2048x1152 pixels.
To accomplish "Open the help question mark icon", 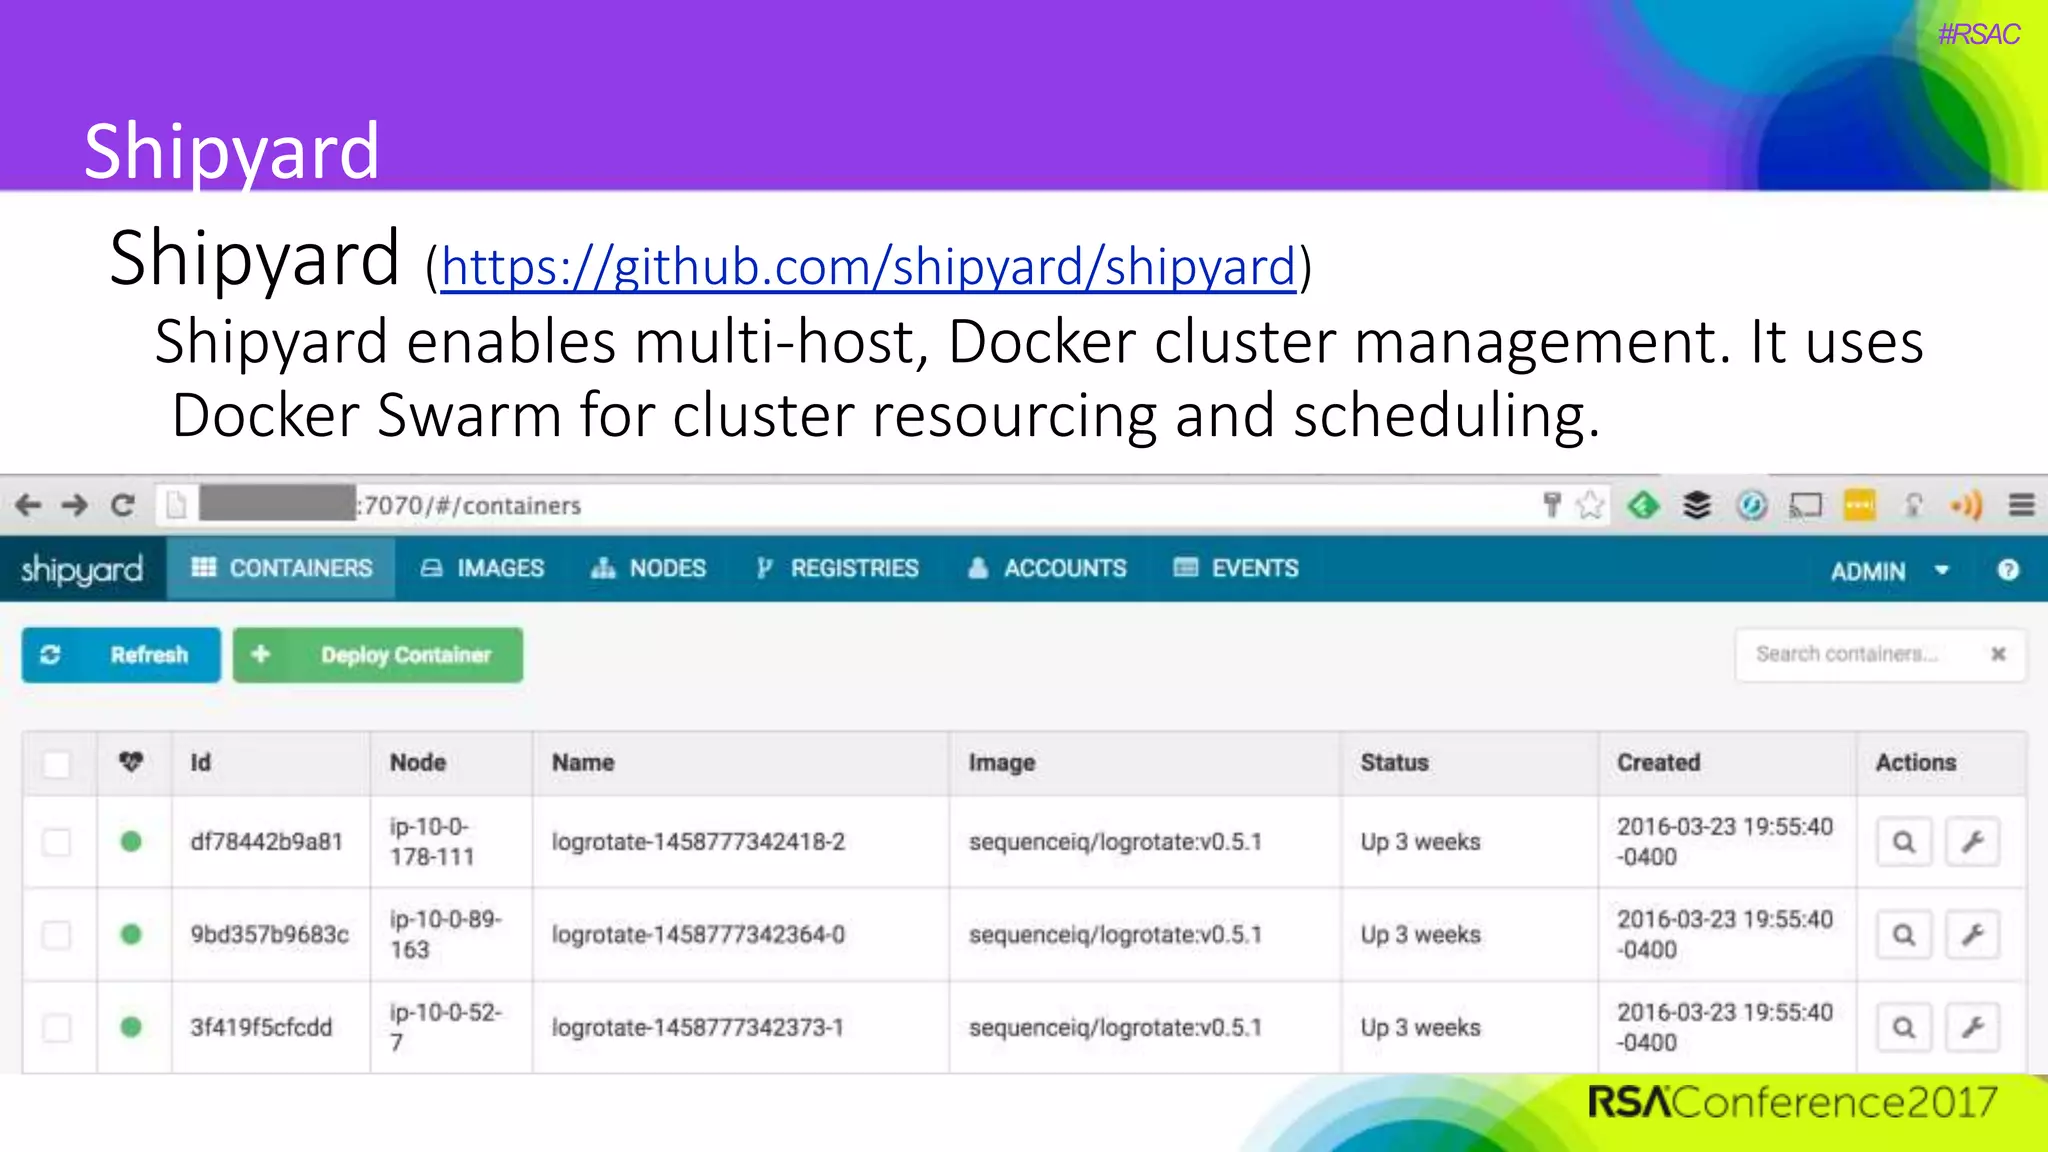I will coord(2008,570).
